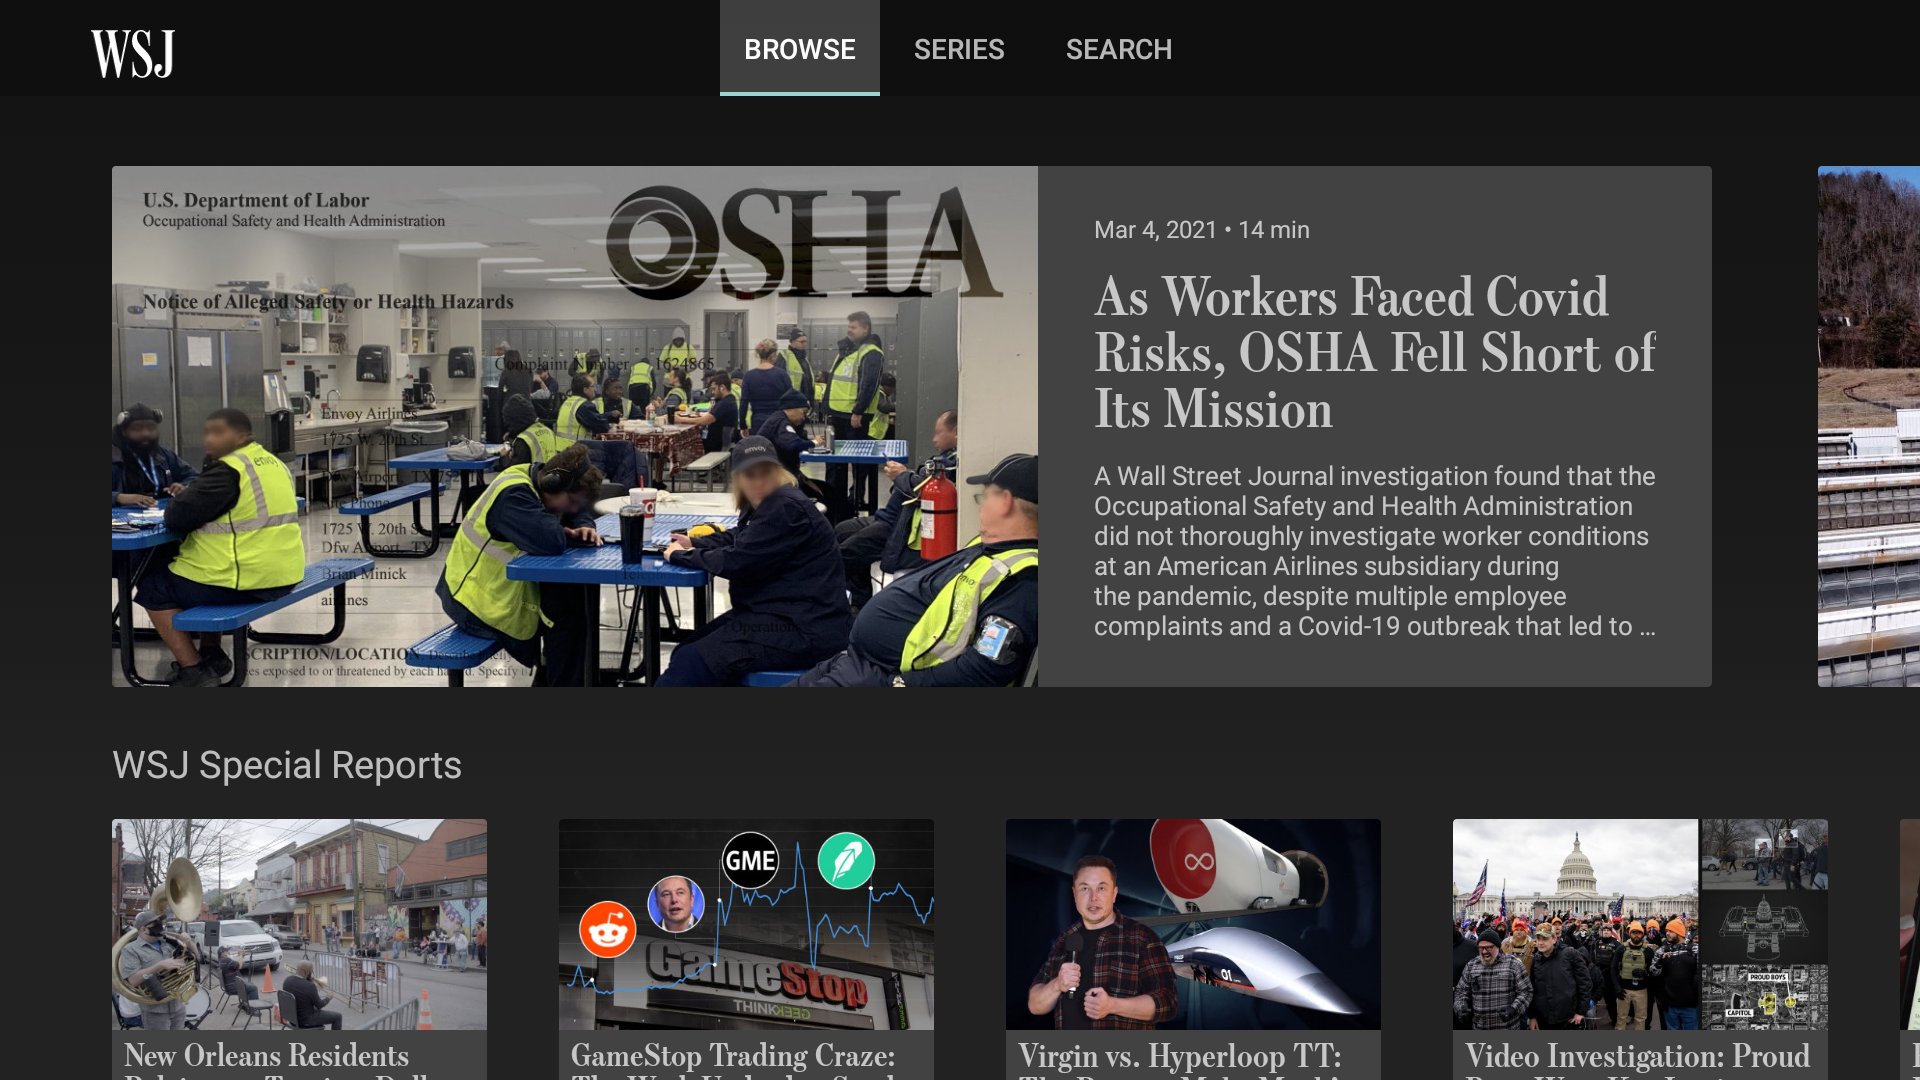Open the Virgin vs. Hyperloop TT thumbnail

(1193, 924)
